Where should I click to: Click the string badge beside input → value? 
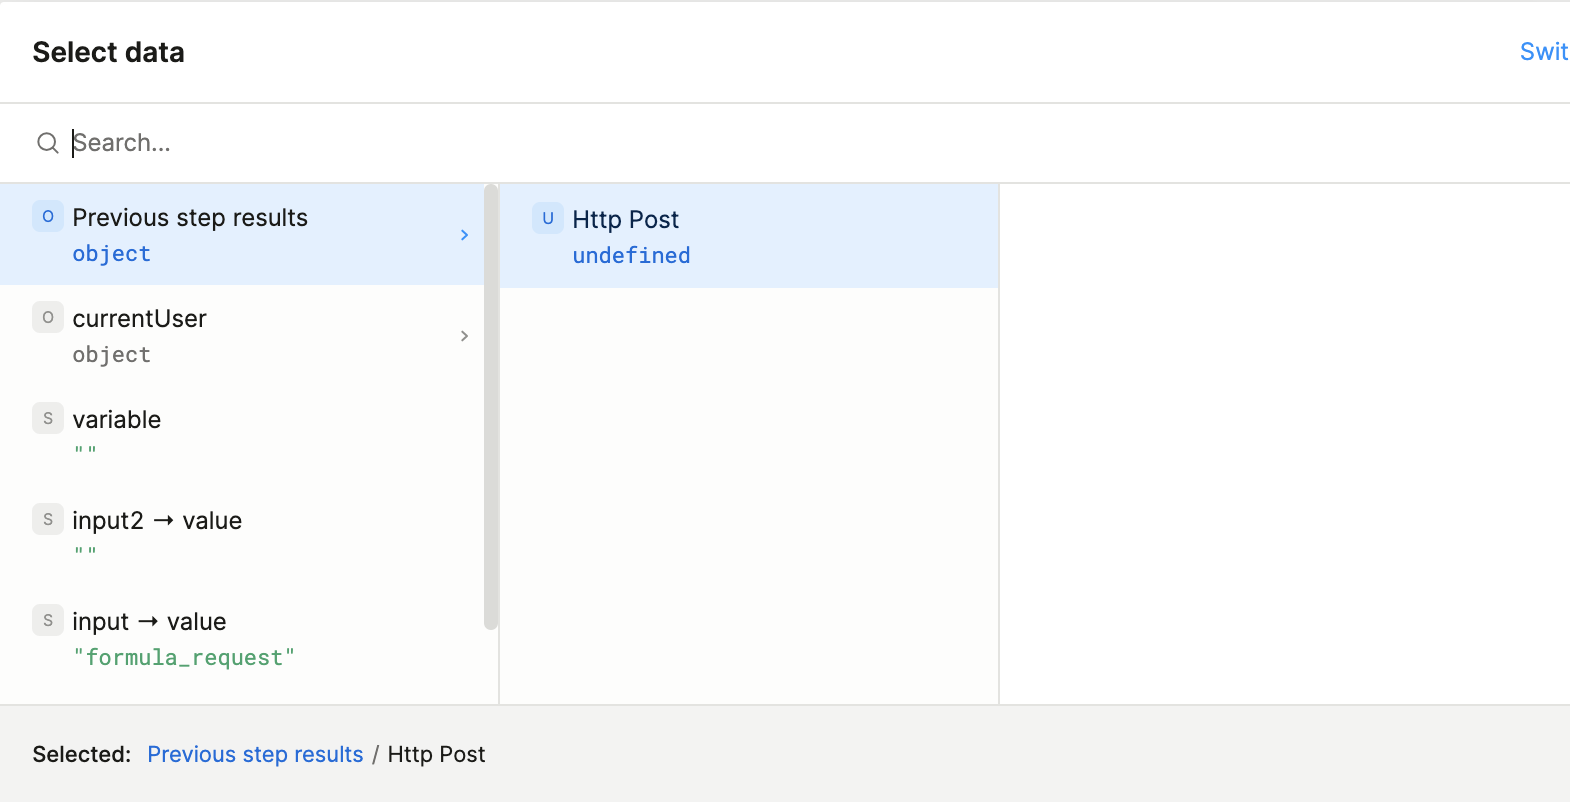pos(48,621)
